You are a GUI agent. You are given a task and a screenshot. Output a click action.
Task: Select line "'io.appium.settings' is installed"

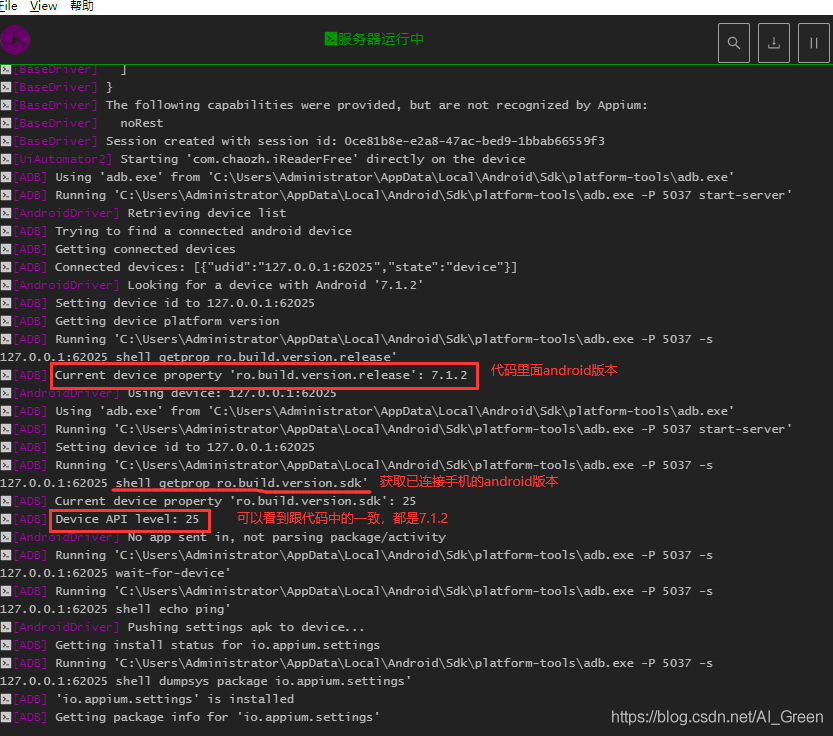pos(175,699)
